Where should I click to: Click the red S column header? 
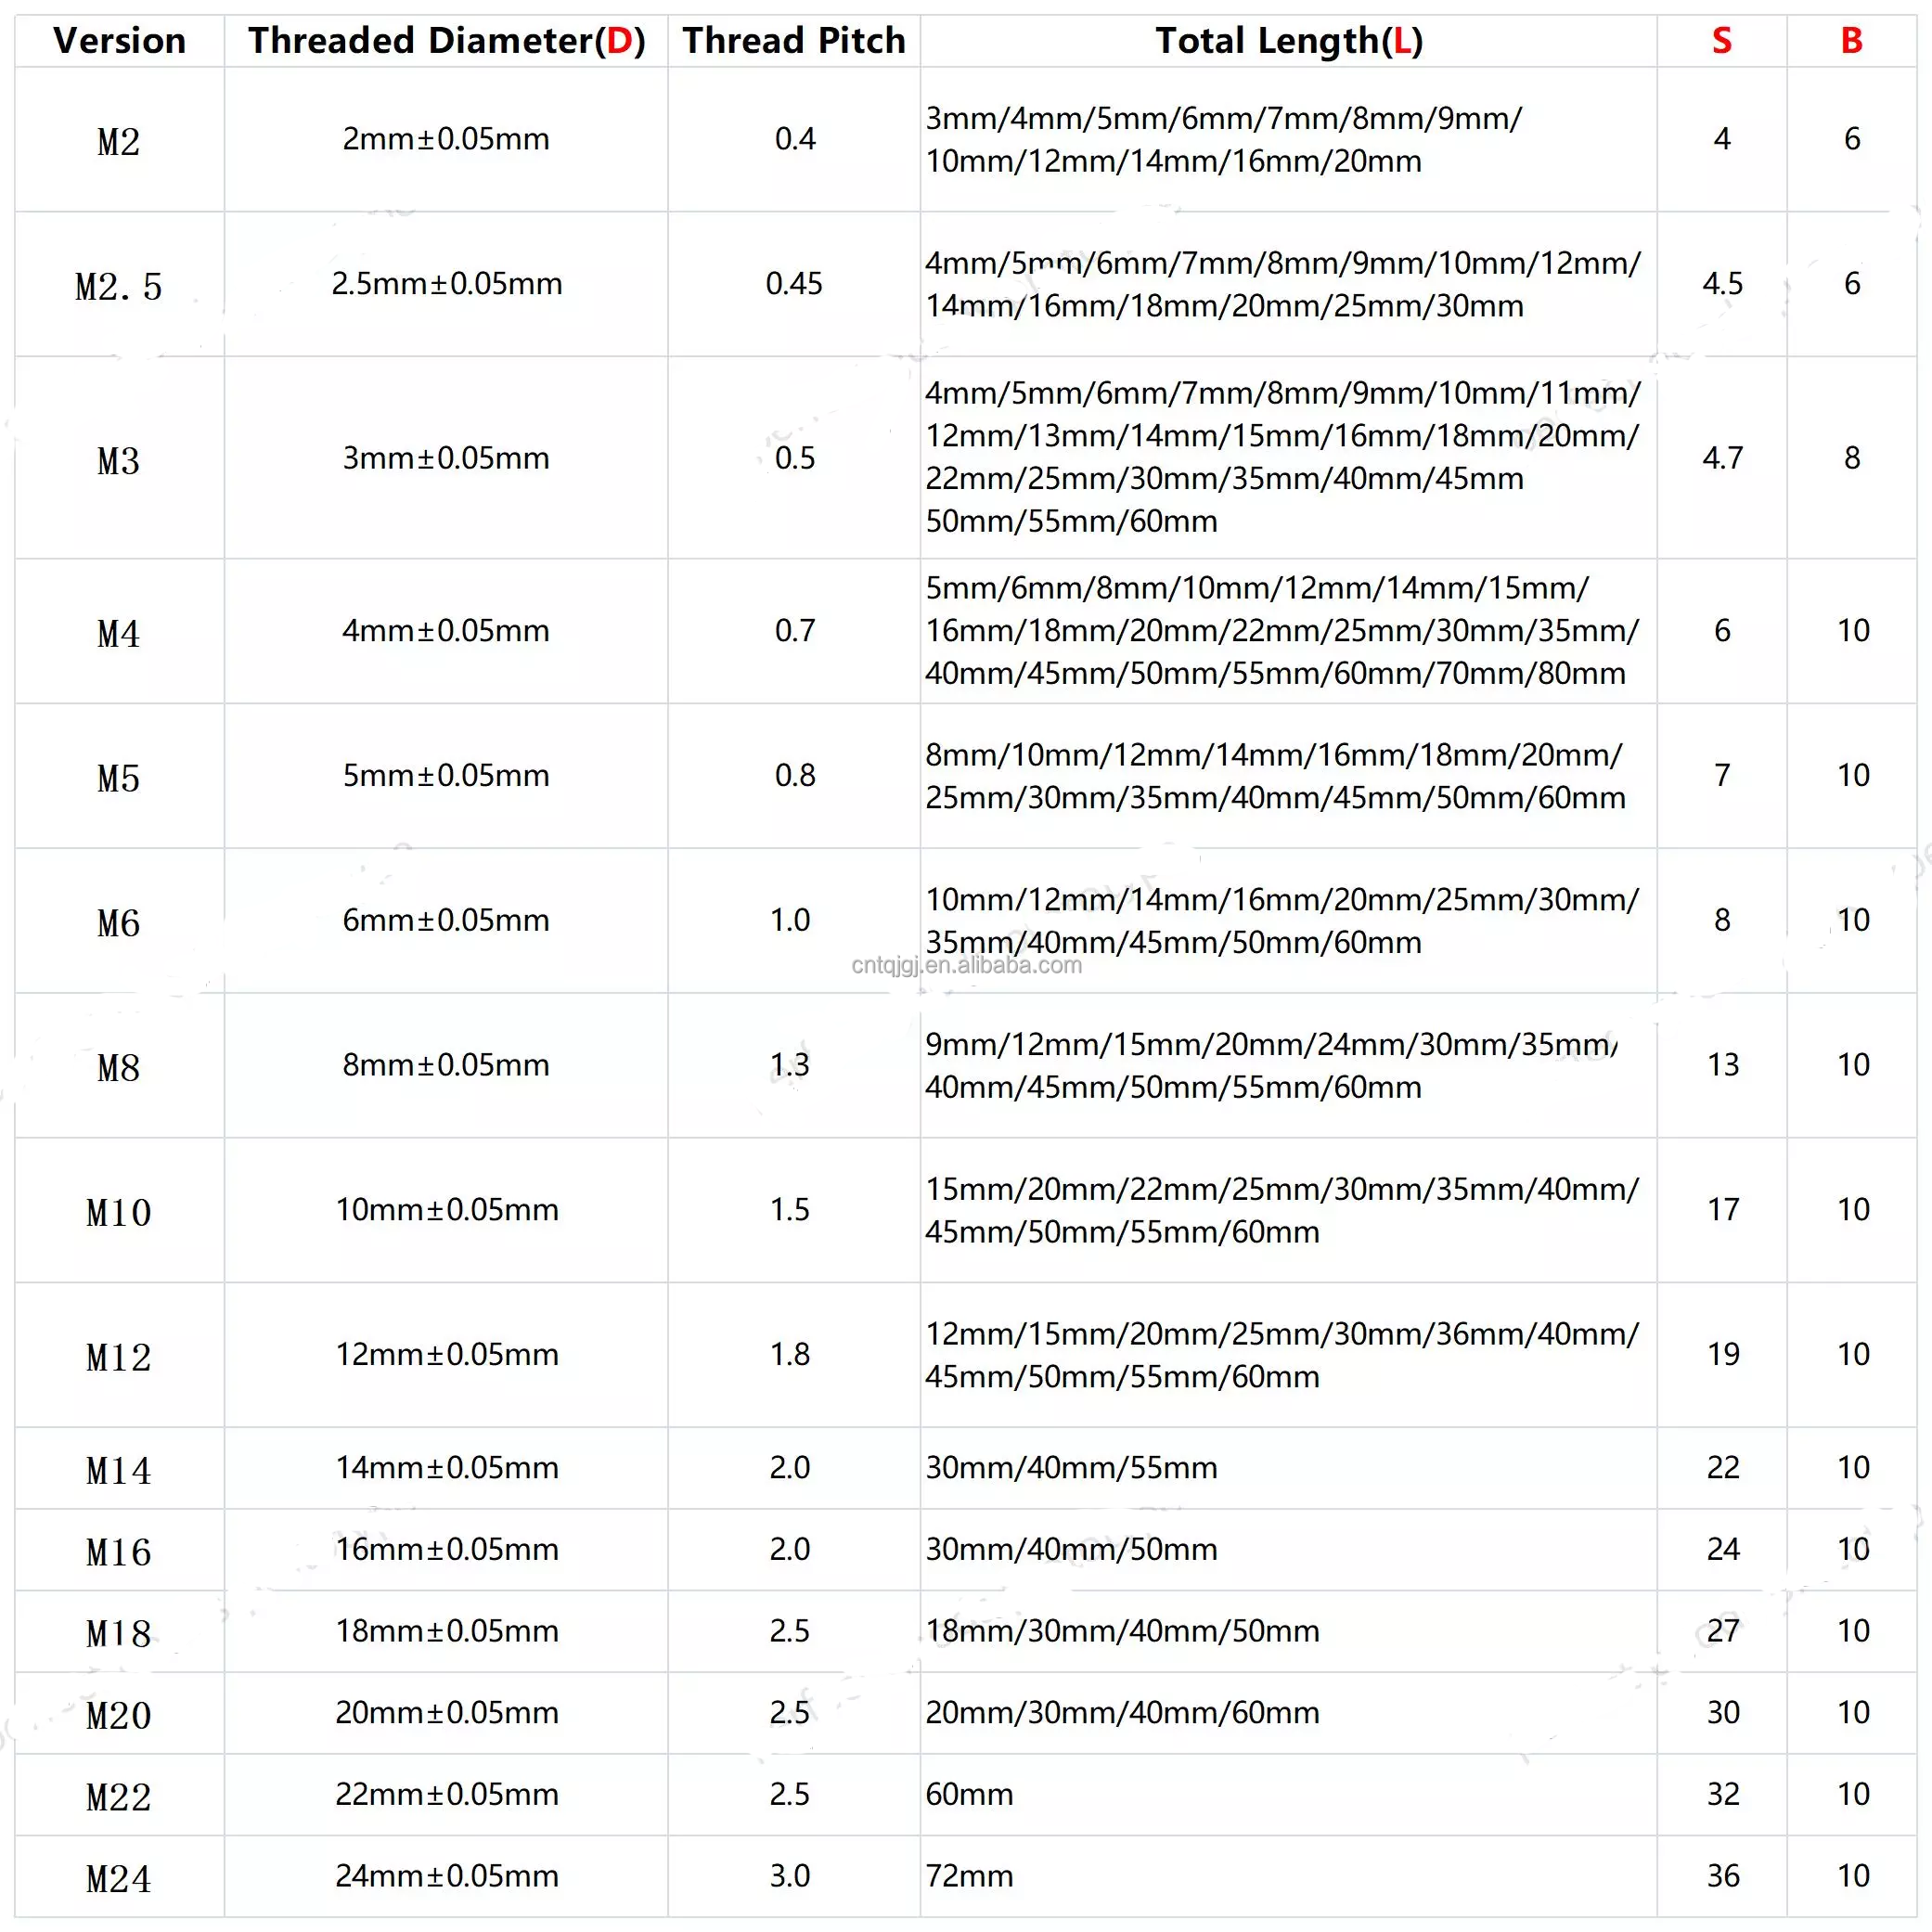[x=1722, y=41]
